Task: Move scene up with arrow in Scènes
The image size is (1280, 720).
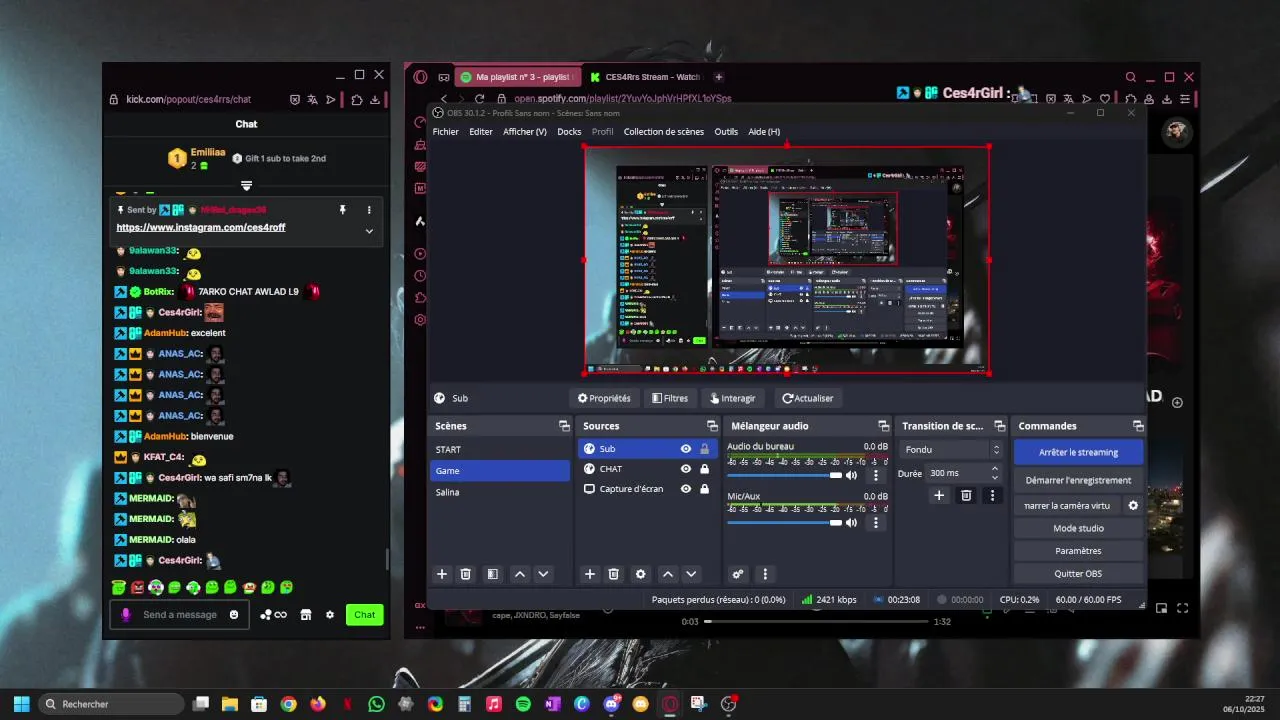Action: pyautogui.click(x=519, y=574)
